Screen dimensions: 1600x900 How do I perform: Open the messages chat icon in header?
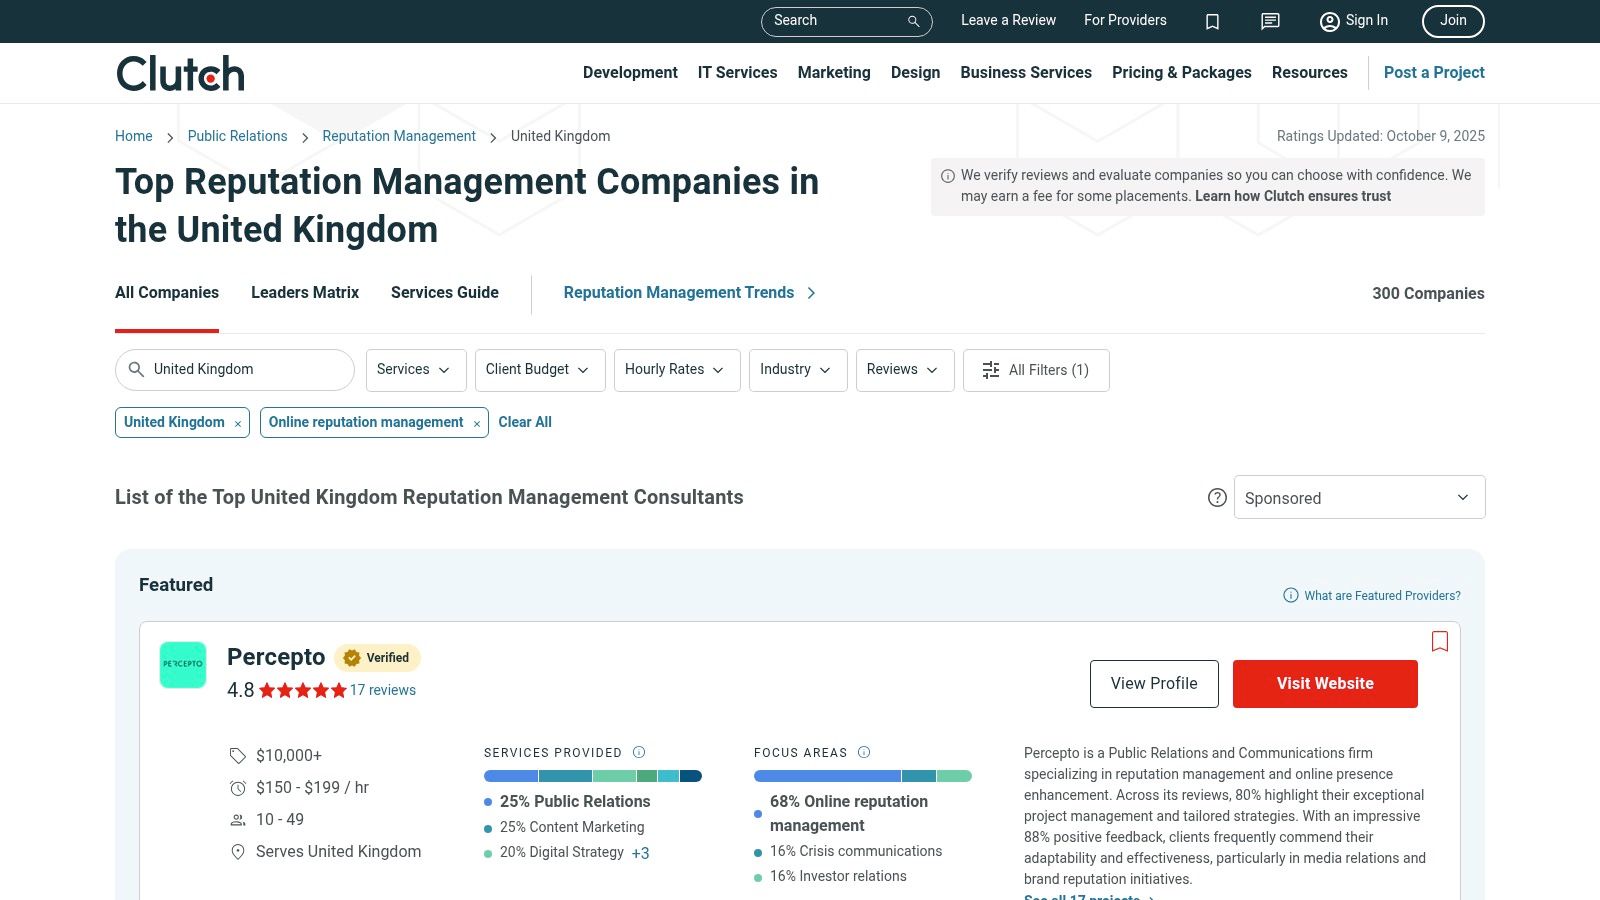coord(1270,21)
